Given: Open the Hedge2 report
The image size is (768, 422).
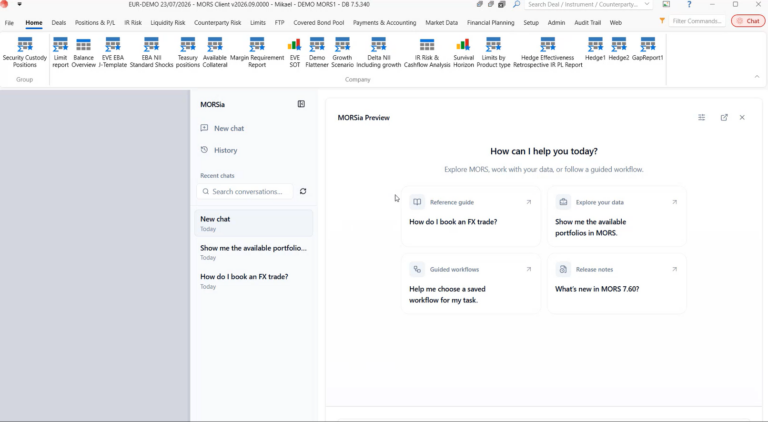Looking at the screenshot, I should 619,49.
